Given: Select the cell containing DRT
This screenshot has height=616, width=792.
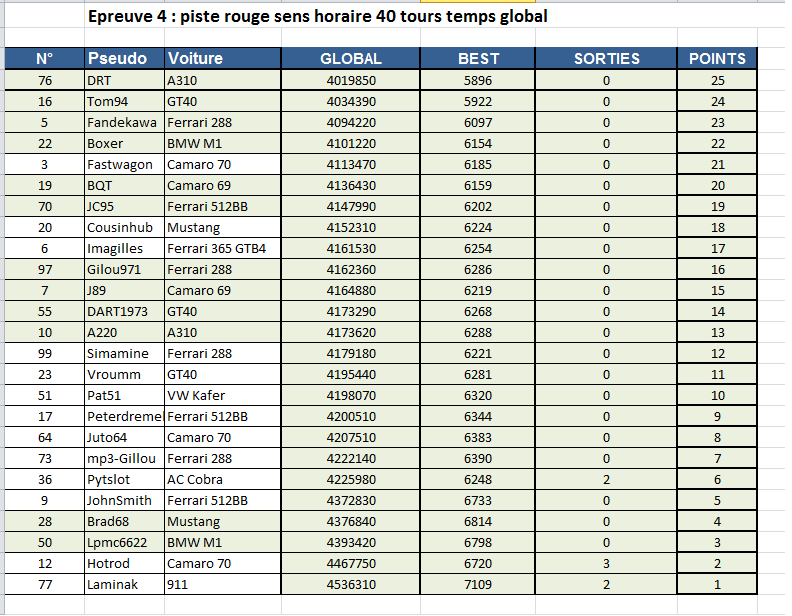Looking at the screenshot, I should tap(124, 80).
